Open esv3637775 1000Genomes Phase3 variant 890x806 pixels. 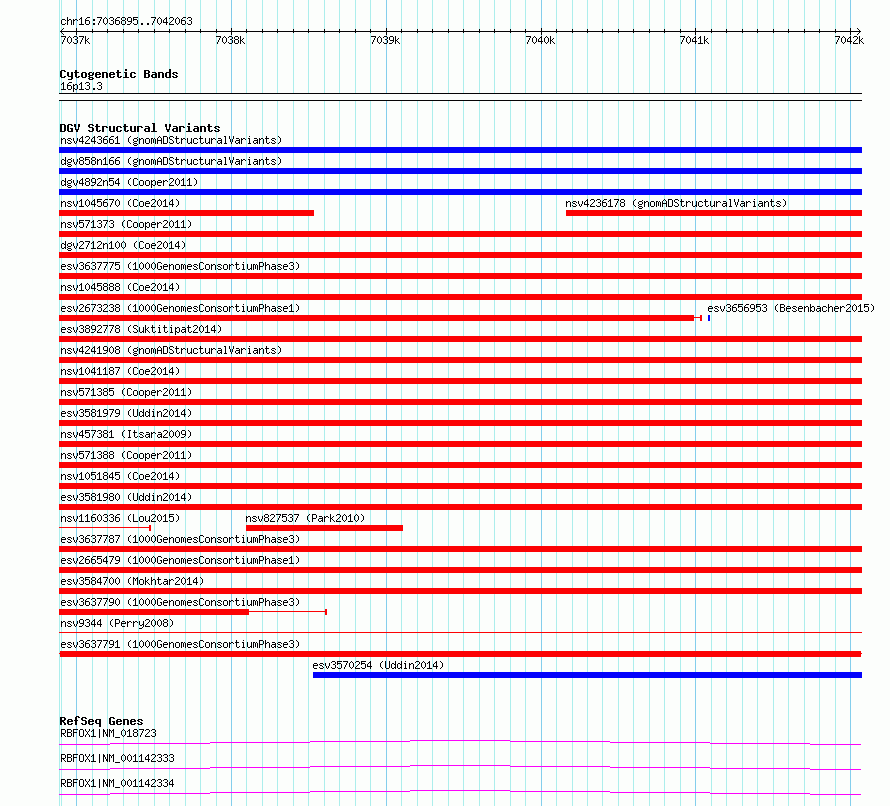180,266
